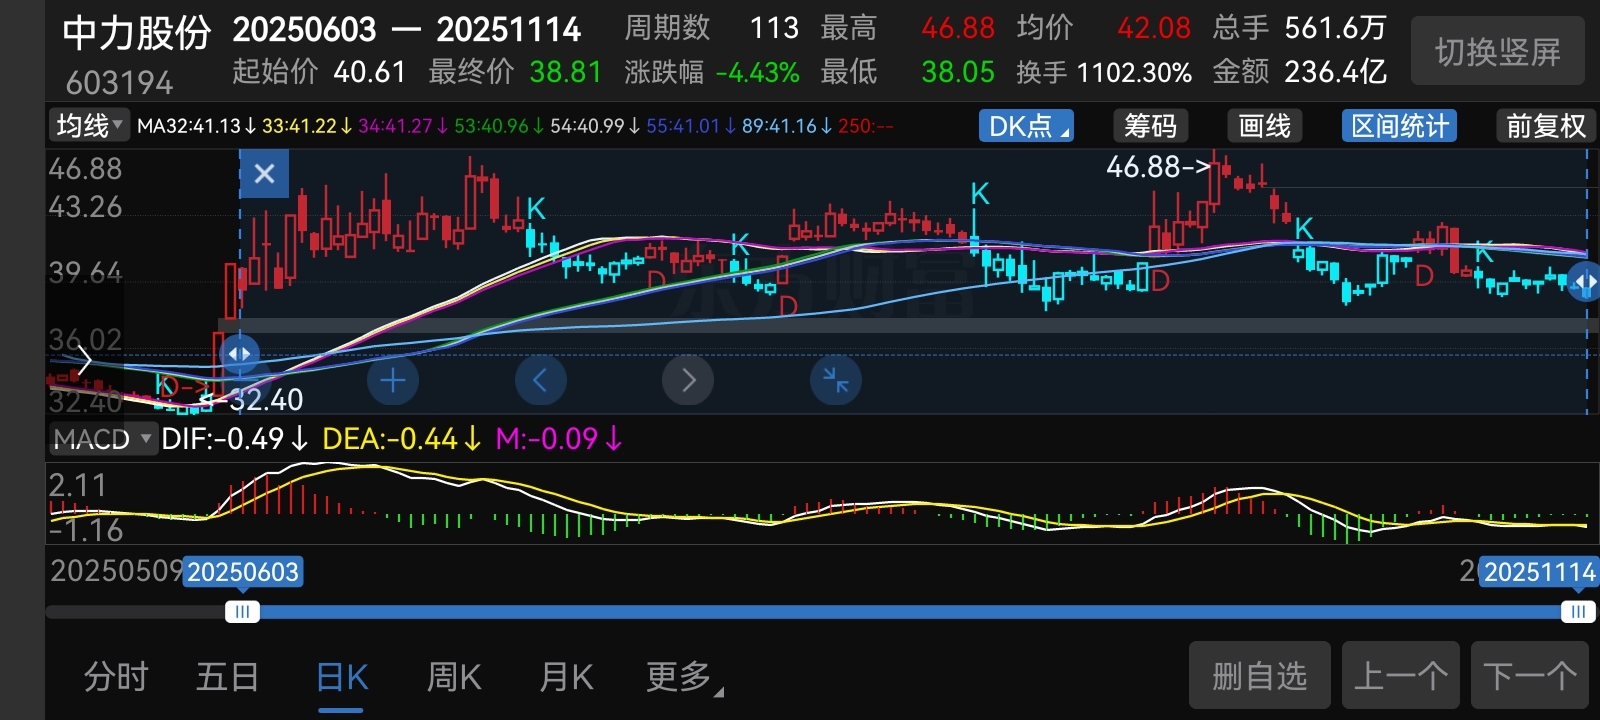The height and width of the screenshot is (720, 1600).
Task: Toggle 区间统计 interval statistics
Action: 1399,126
